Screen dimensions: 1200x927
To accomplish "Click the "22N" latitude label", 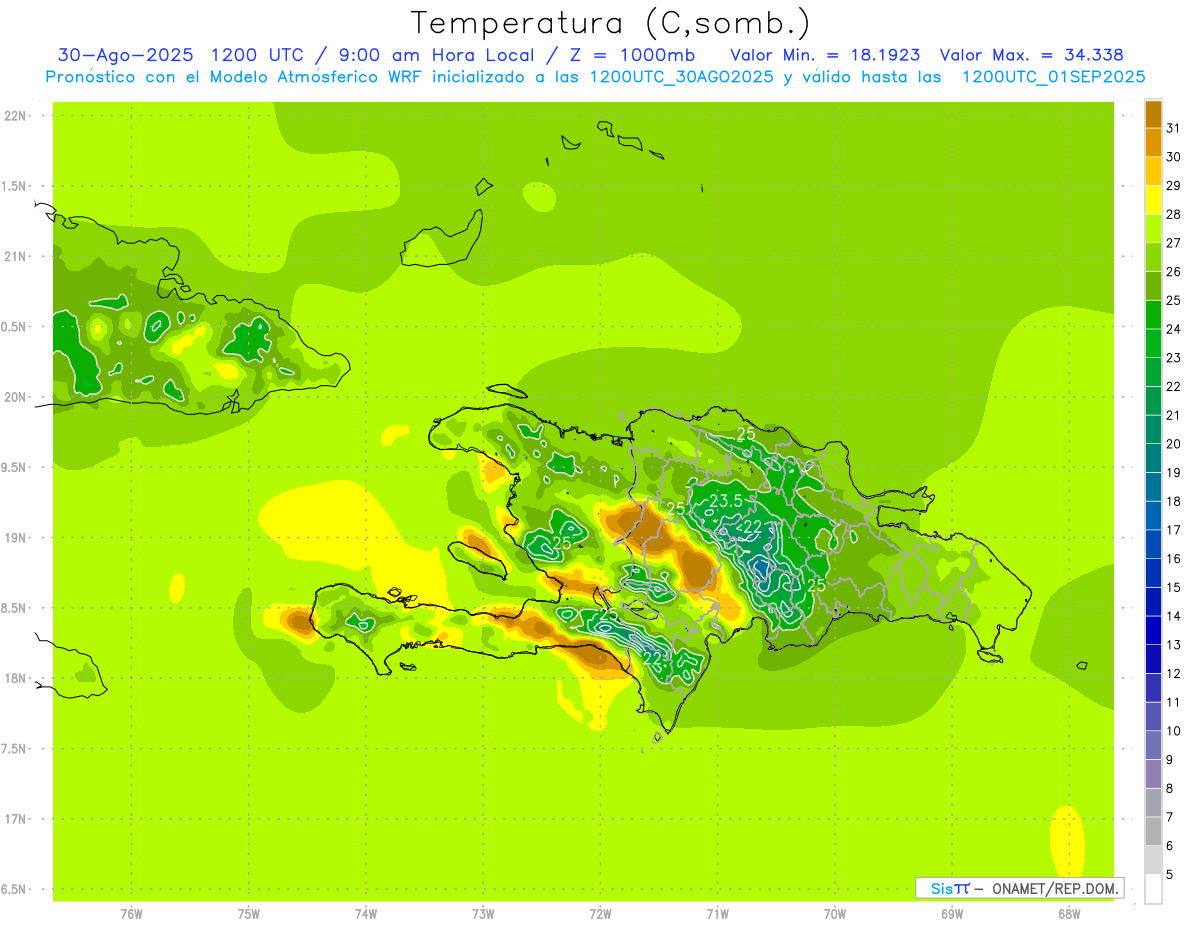I will (15, 116).
